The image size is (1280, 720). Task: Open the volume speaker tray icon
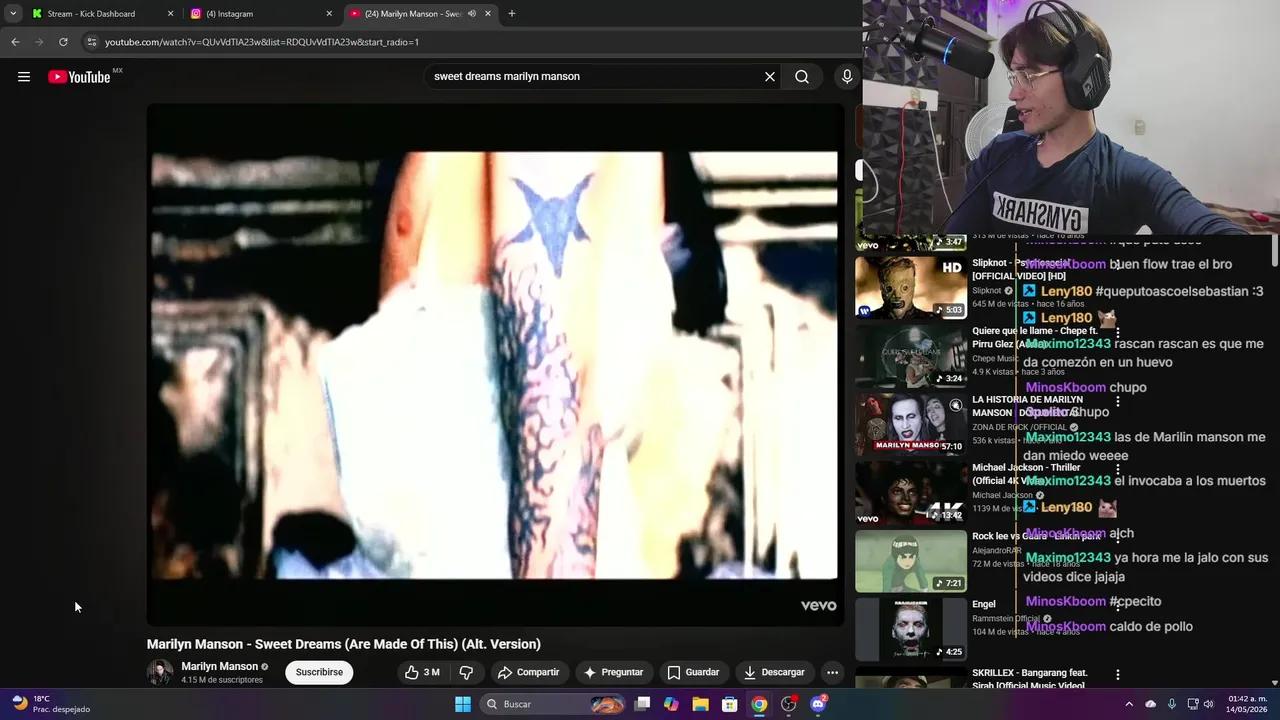pos(1209,704)
